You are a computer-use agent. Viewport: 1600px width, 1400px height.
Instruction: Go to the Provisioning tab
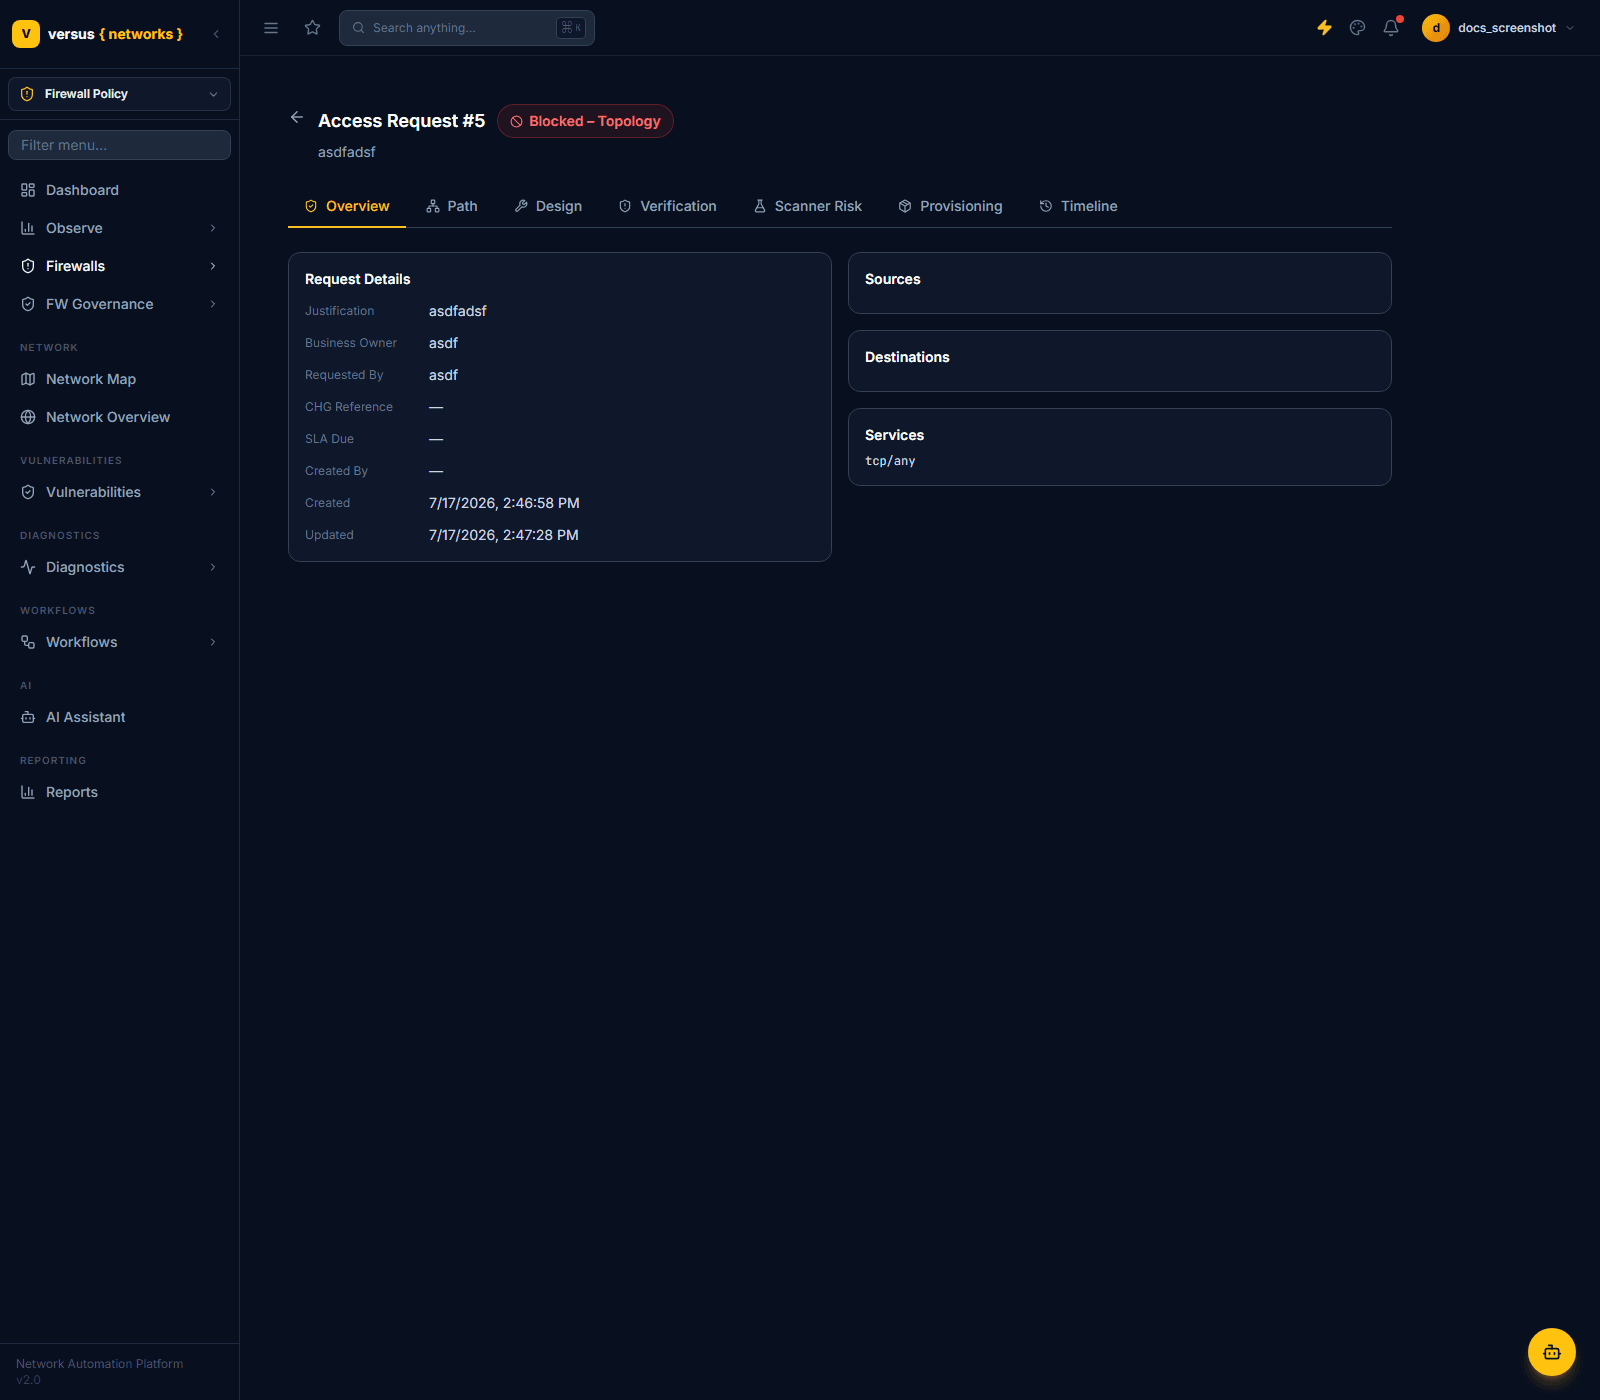(x=950, y=206)
